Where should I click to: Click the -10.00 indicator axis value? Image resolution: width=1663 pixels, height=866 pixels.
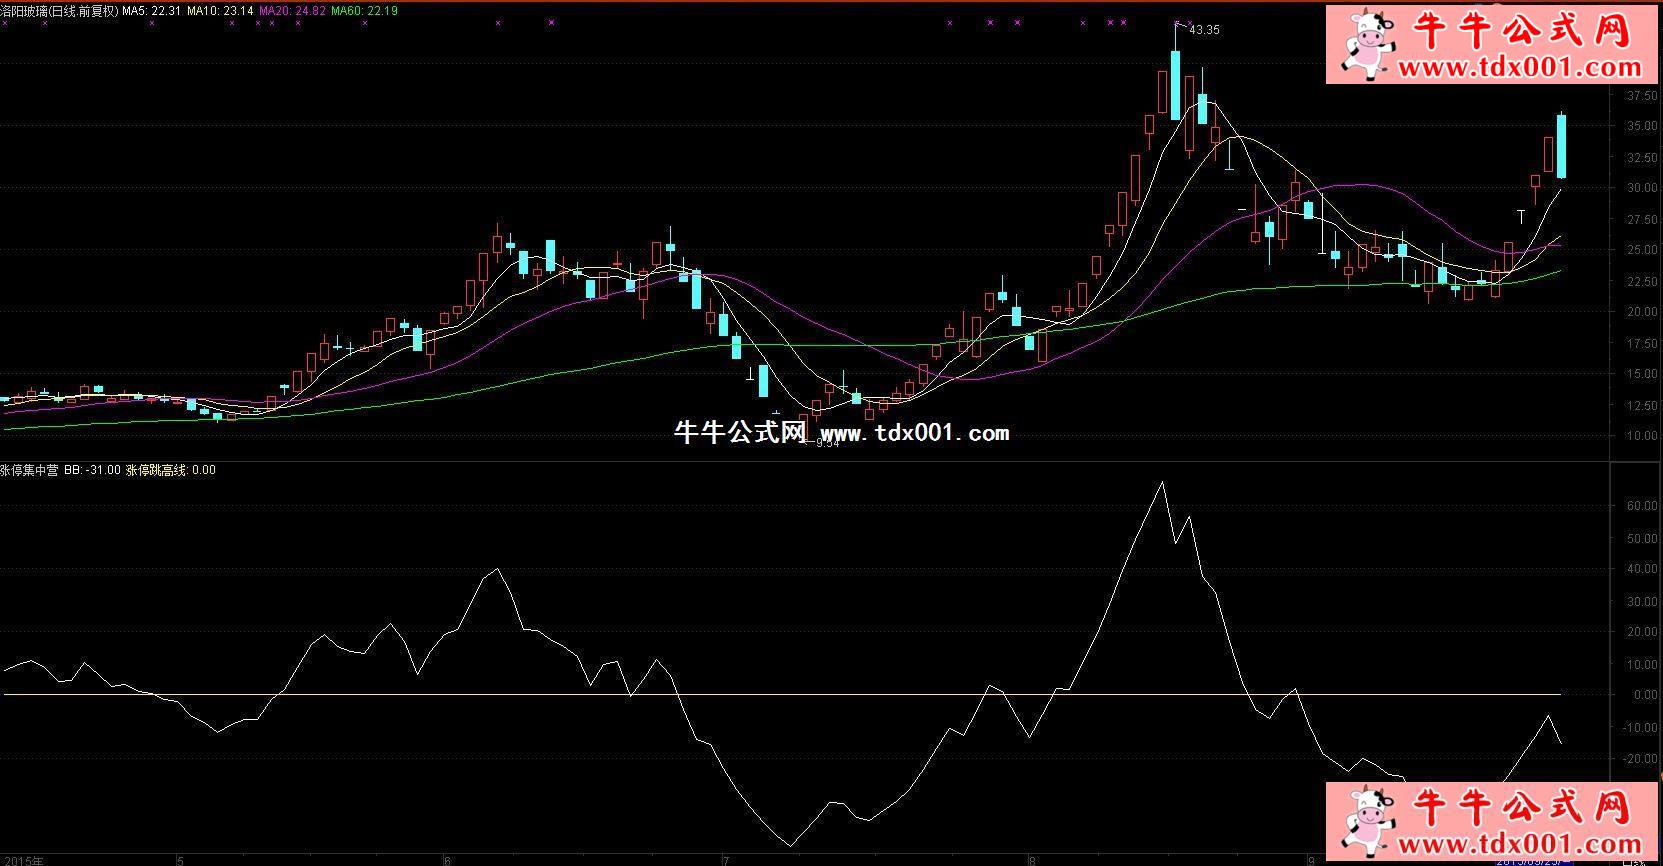1640,728
